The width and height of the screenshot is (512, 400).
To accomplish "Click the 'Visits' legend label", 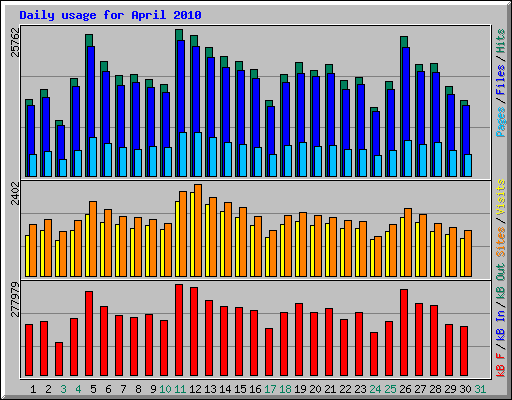I will 501,198.
